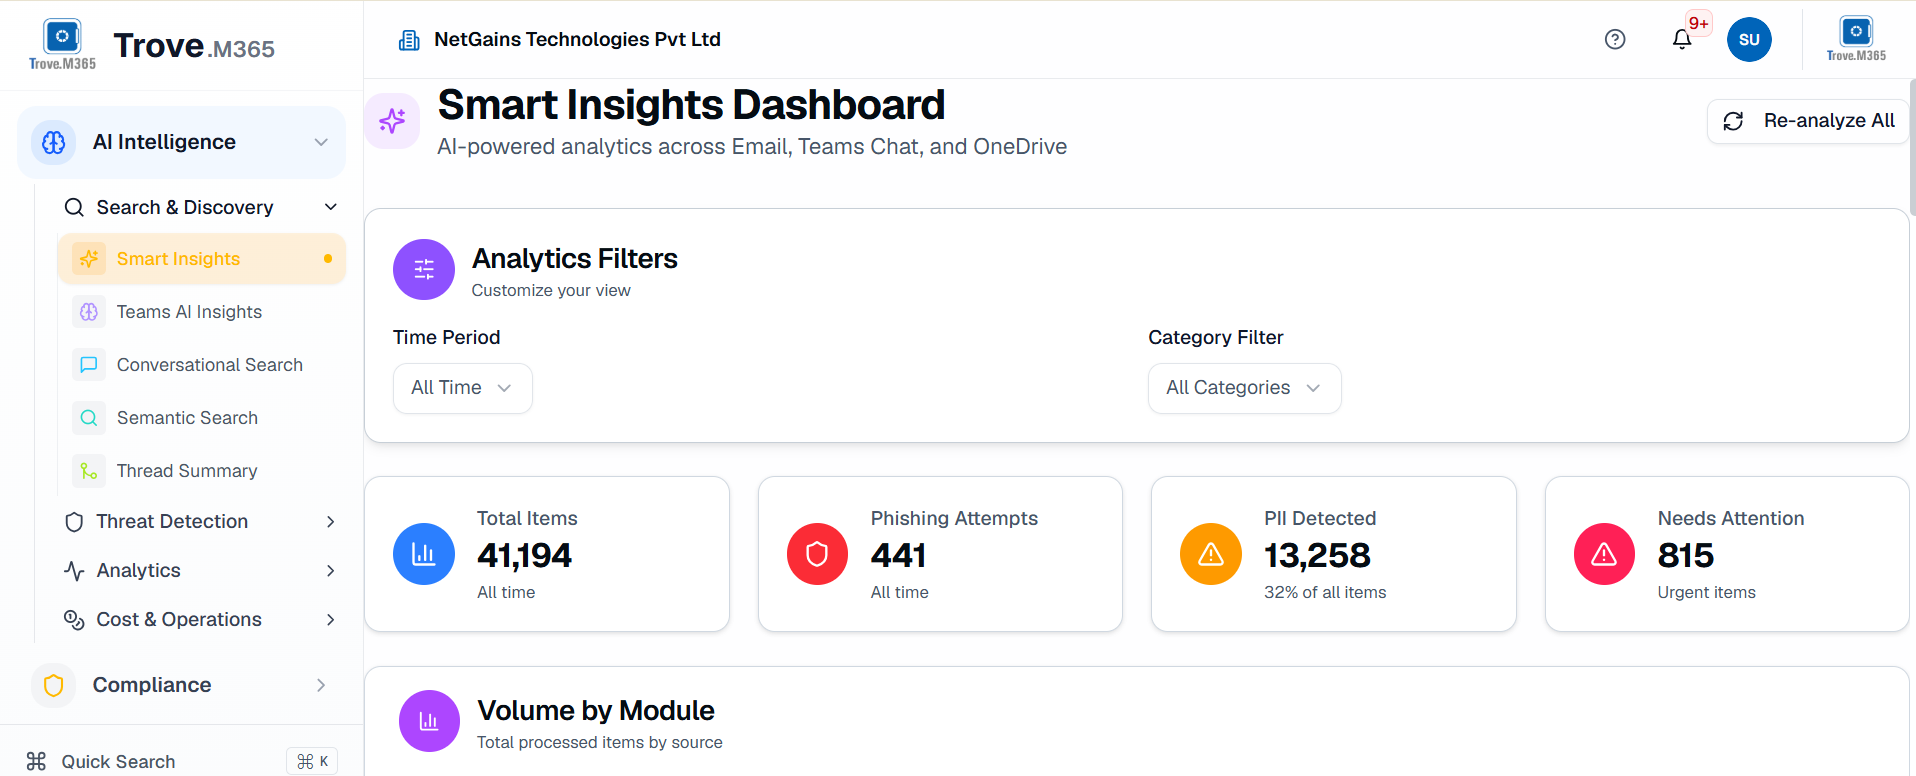
Task: Click the page vertical scrollbar
Action: 1912,150
